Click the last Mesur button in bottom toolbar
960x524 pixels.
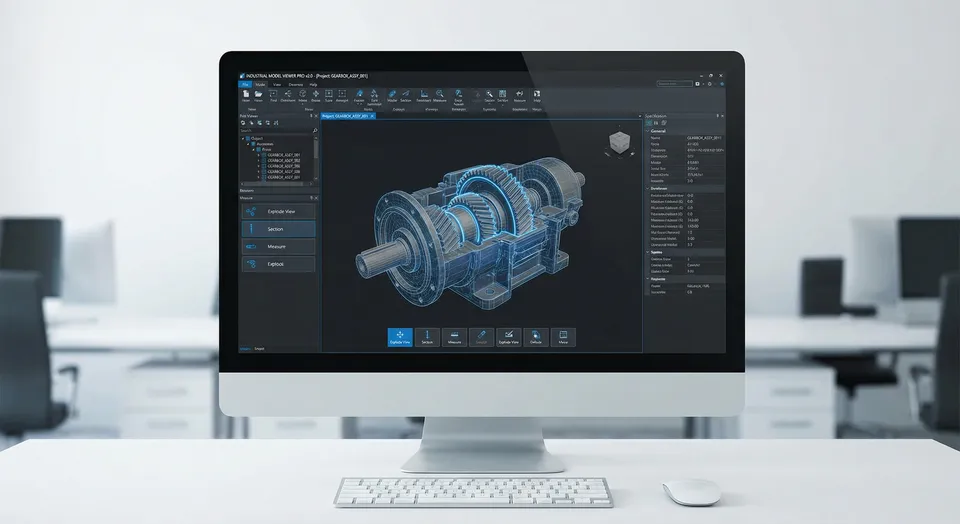[x=563, y=337]
